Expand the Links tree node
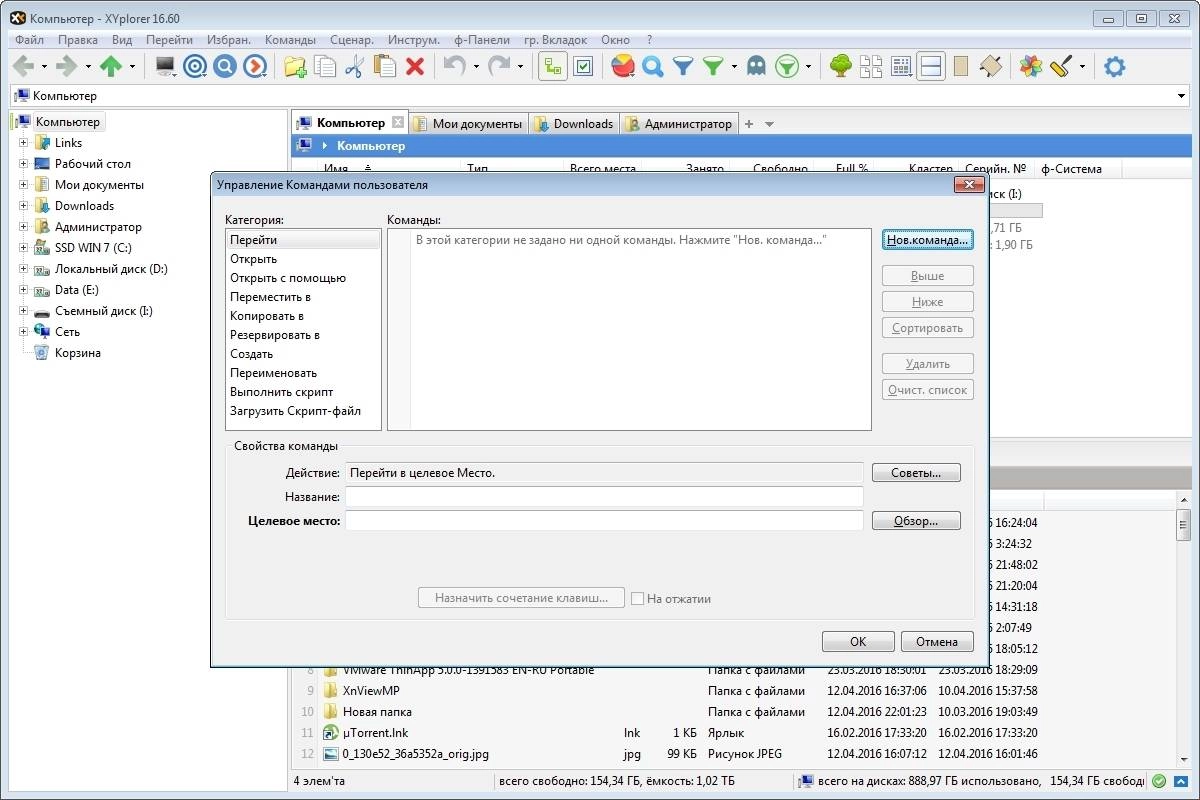The height and width of the screenshot is (800, 1200). tap(24, 143)
